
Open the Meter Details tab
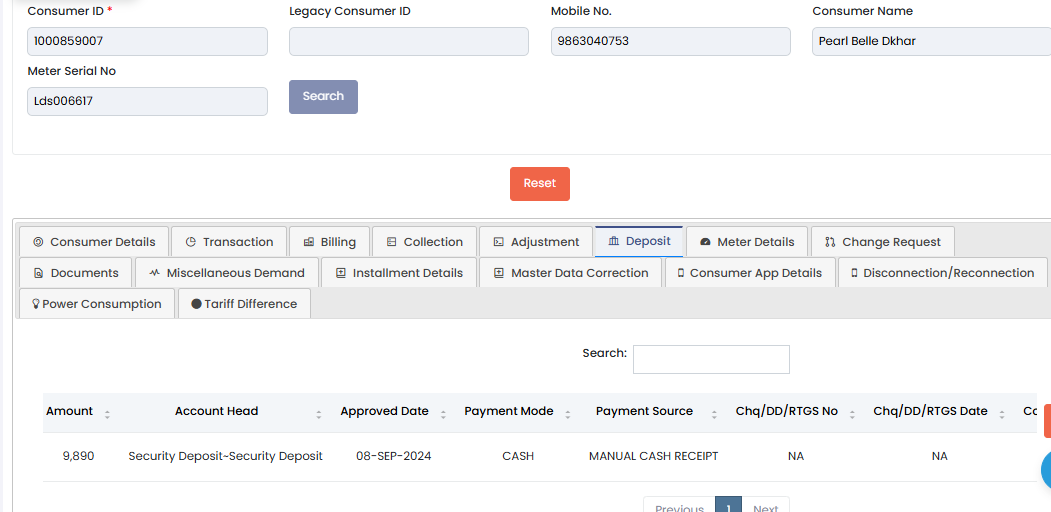pos(747,242)
